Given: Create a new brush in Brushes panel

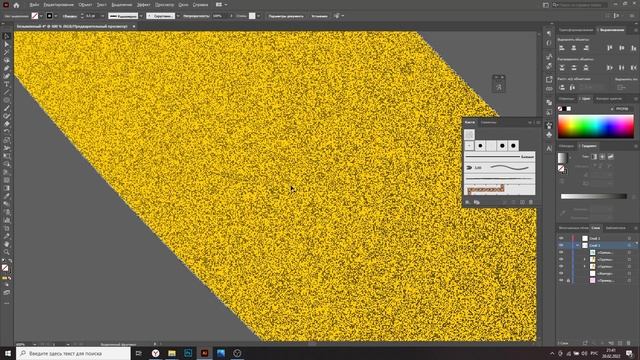Looking at the screenshot, I should point(522,202).
